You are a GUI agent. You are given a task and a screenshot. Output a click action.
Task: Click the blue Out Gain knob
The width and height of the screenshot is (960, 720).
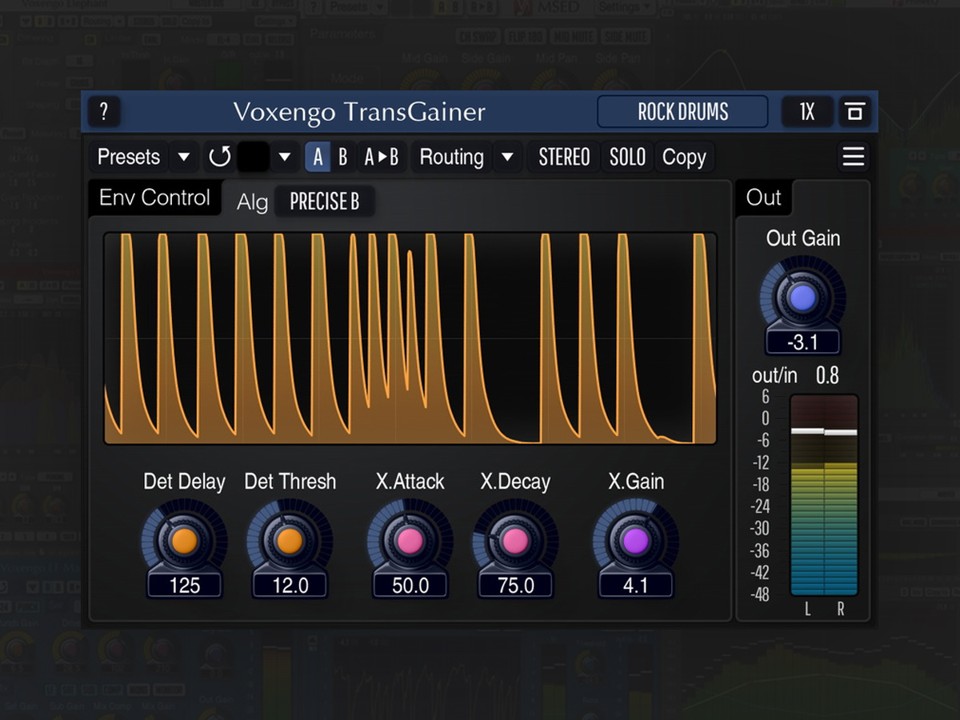(x=803, y=298)
